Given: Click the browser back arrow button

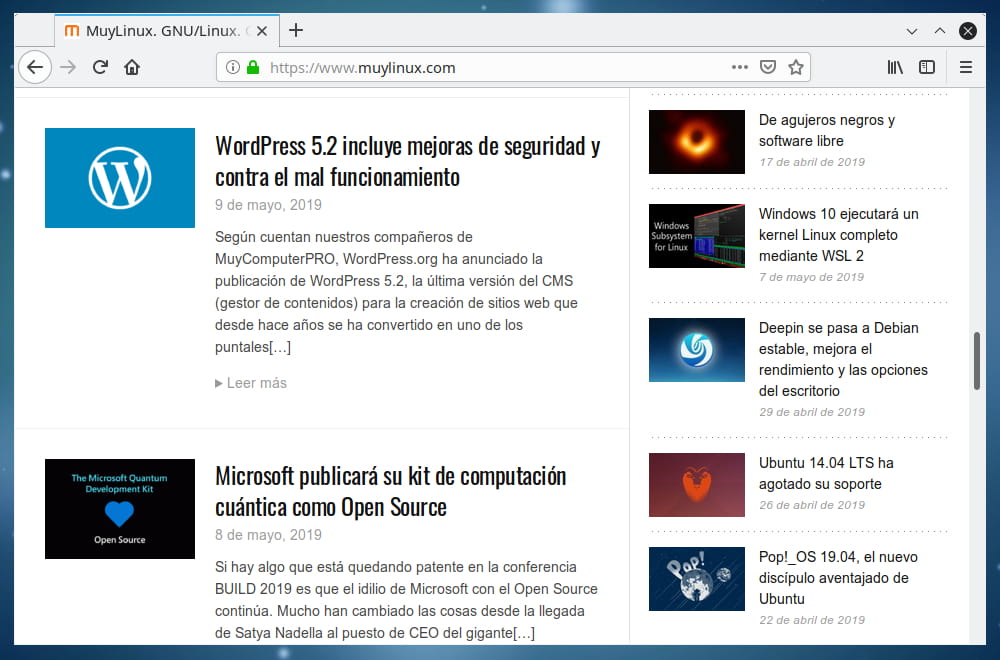Looking at the screenshot, I should click(x=34, y=67).
